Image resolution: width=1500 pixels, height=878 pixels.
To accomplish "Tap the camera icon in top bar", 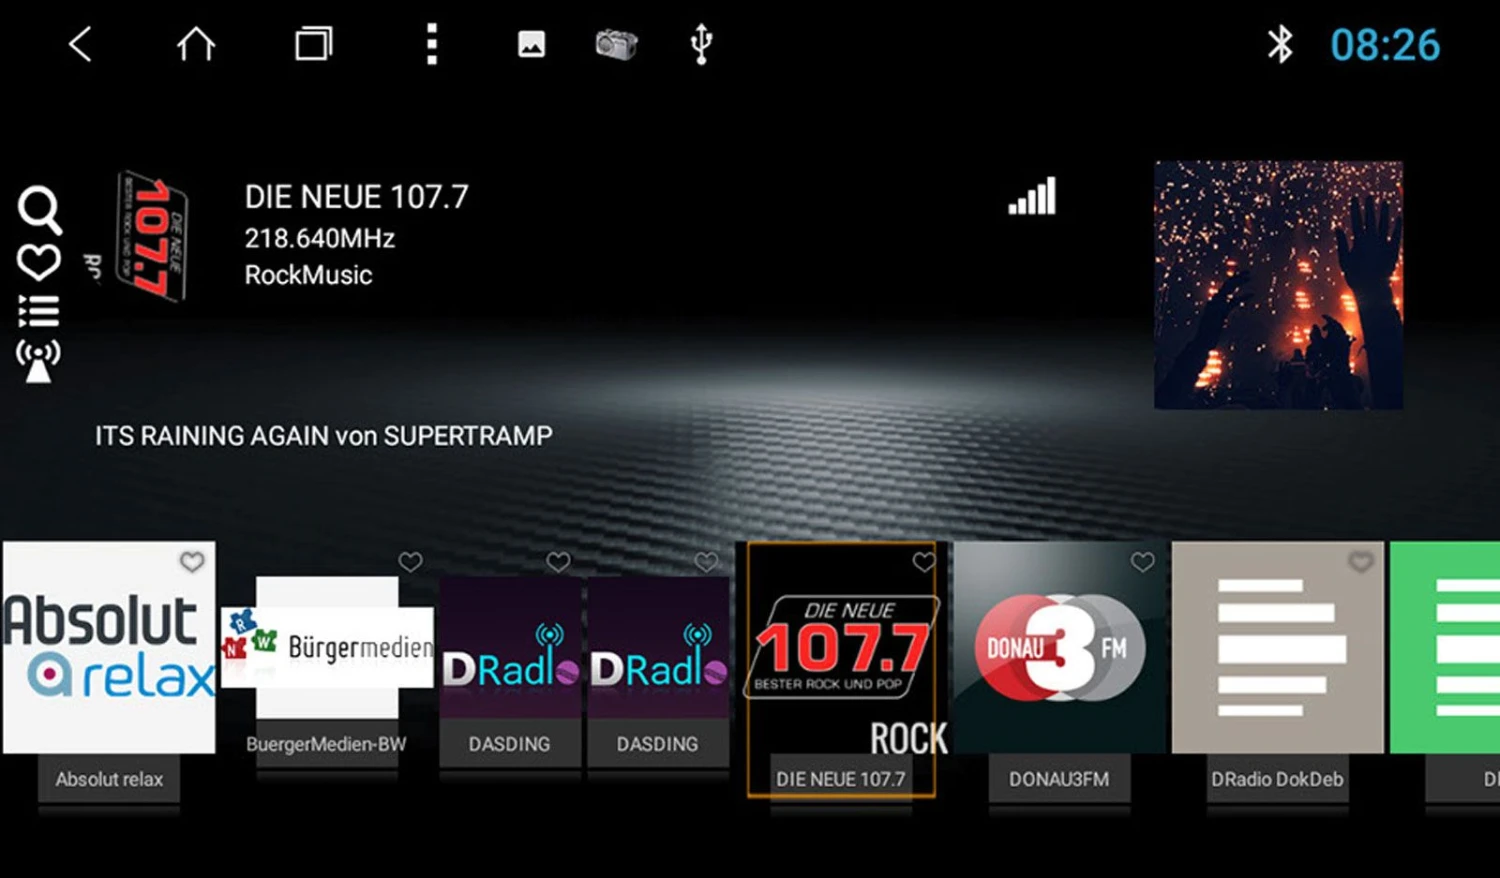I will click(x=616, y=44).
